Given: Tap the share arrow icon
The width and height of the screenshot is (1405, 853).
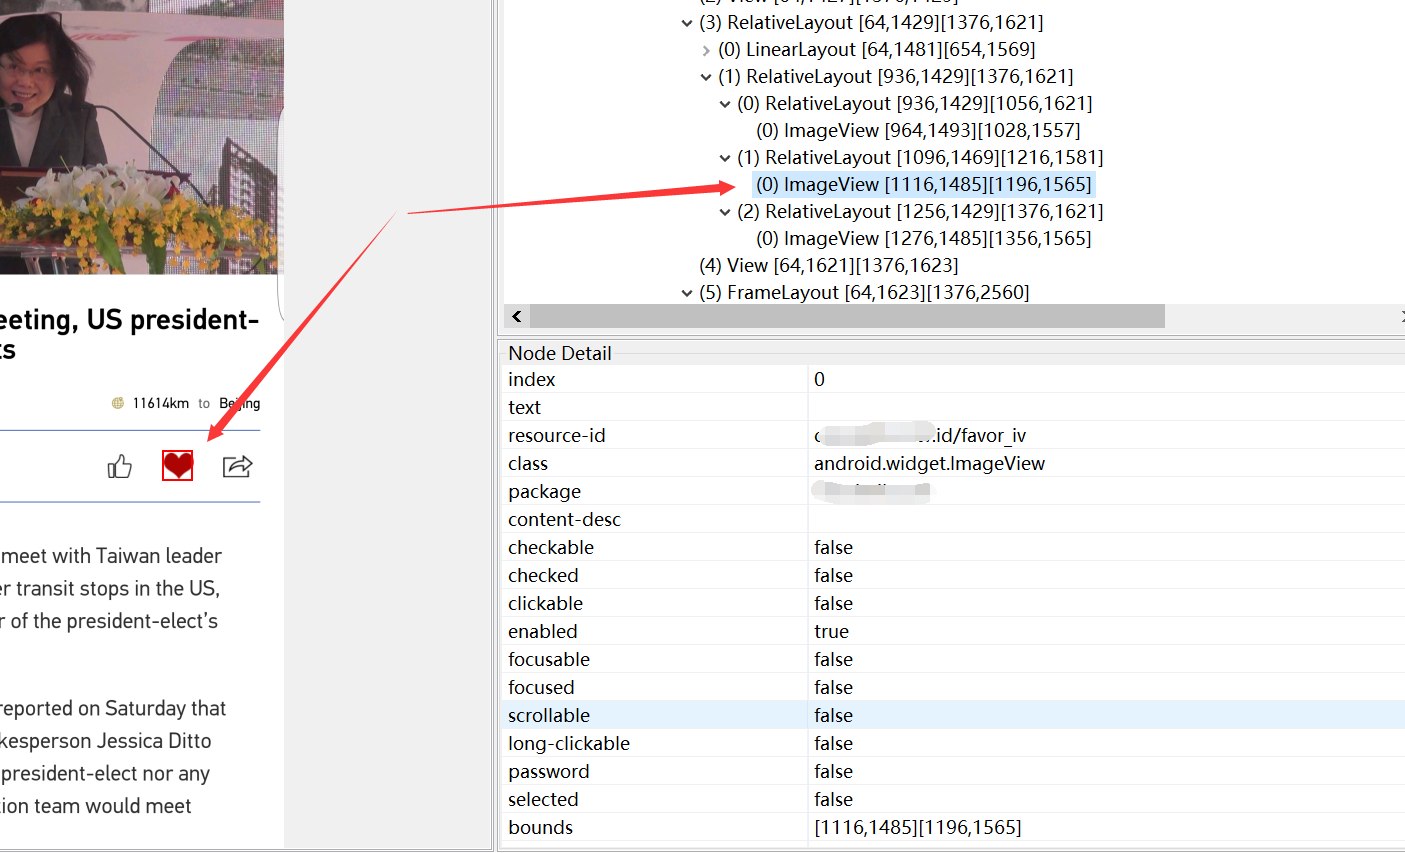Looking at the screenshot, I should (x=237, y=466).
